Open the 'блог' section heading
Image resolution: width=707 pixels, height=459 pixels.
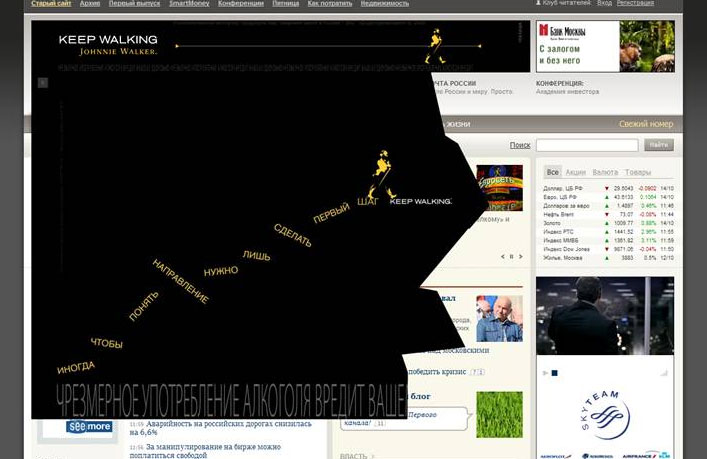[x=420, y=396]
